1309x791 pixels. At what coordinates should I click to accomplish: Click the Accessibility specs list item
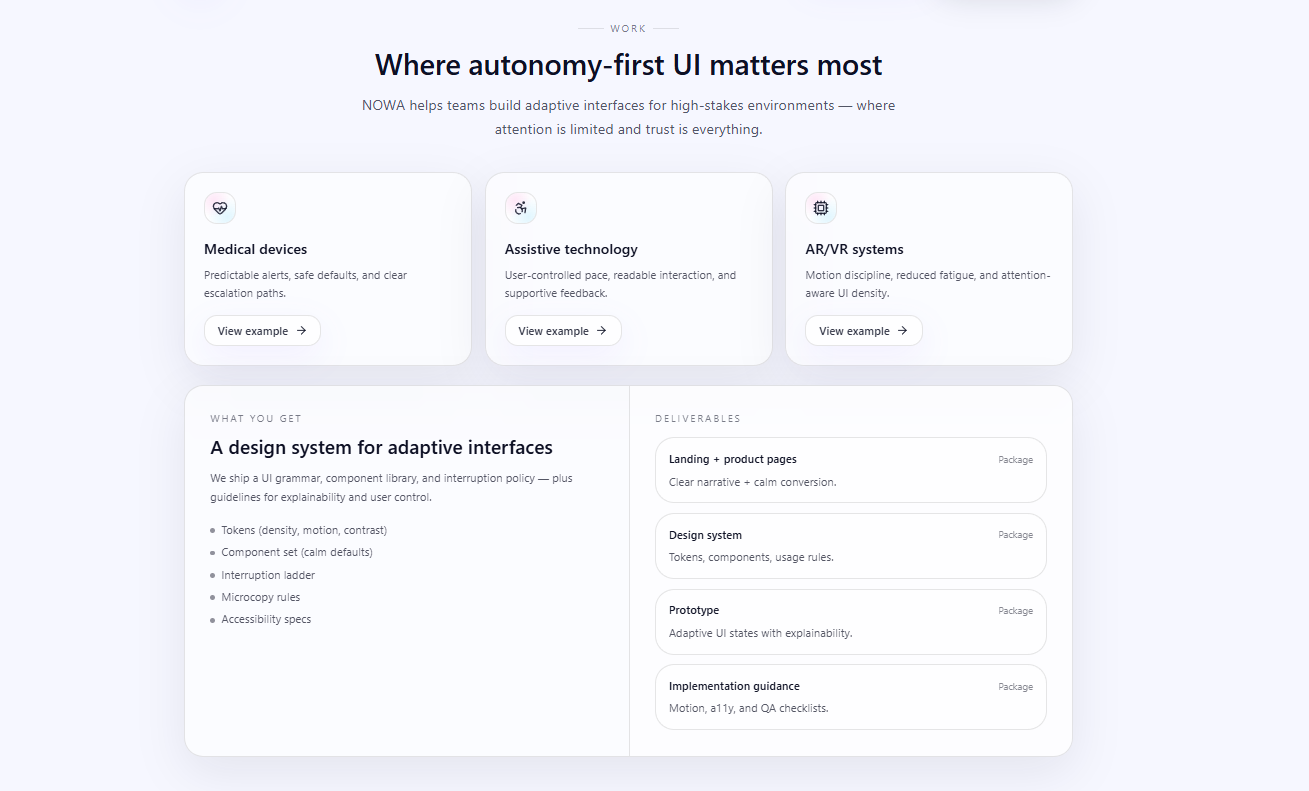tap(266, 620)
